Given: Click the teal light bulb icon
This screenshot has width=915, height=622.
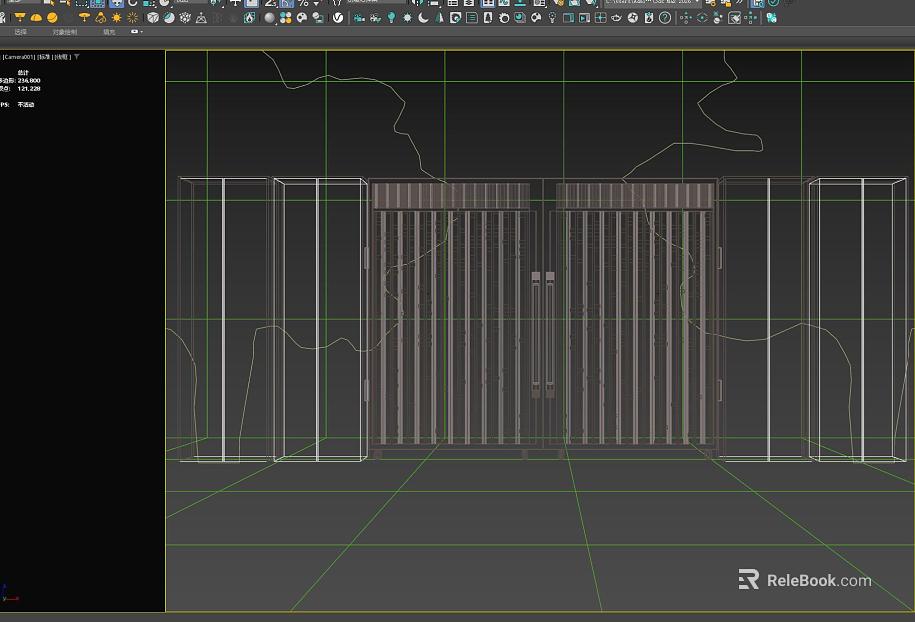Looking at the screenshot, I should [x=391, y=18].
